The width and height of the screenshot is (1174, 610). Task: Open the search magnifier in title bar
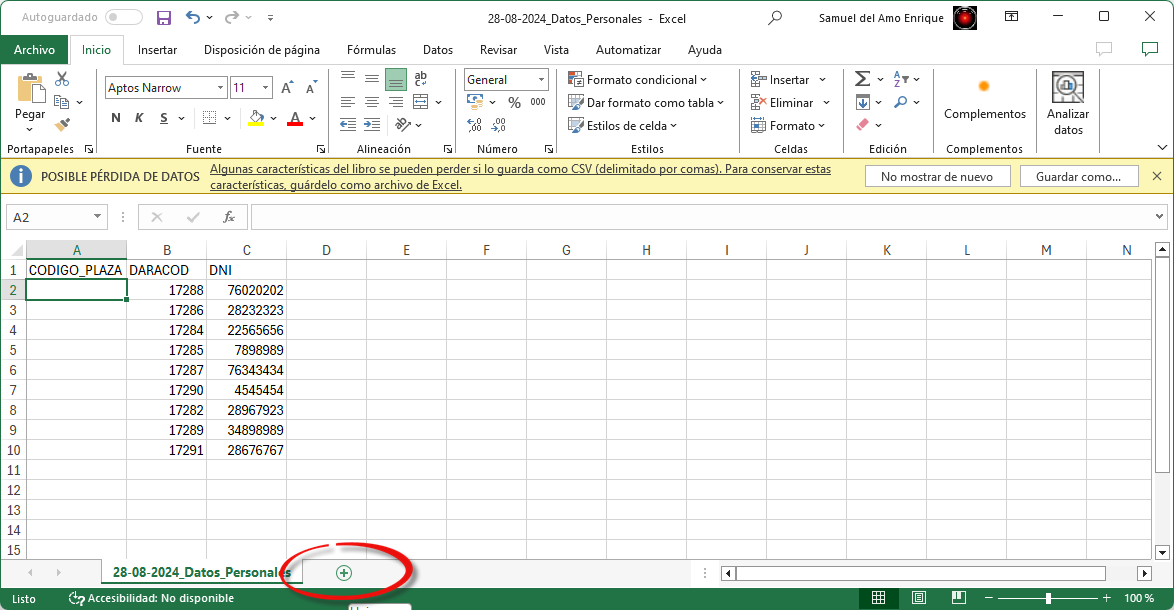775,17
